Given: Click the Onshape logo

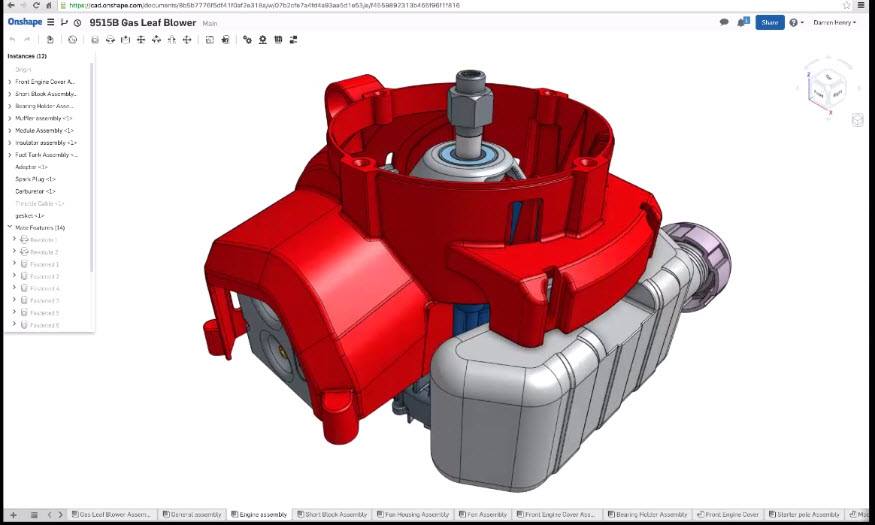Looking at the screenshot, I should 25,22.
